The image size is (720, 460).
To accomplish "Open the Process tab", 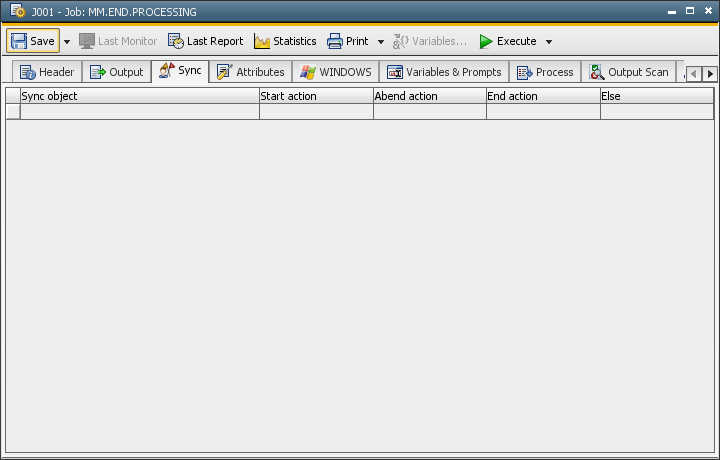I will coord(545,72).
